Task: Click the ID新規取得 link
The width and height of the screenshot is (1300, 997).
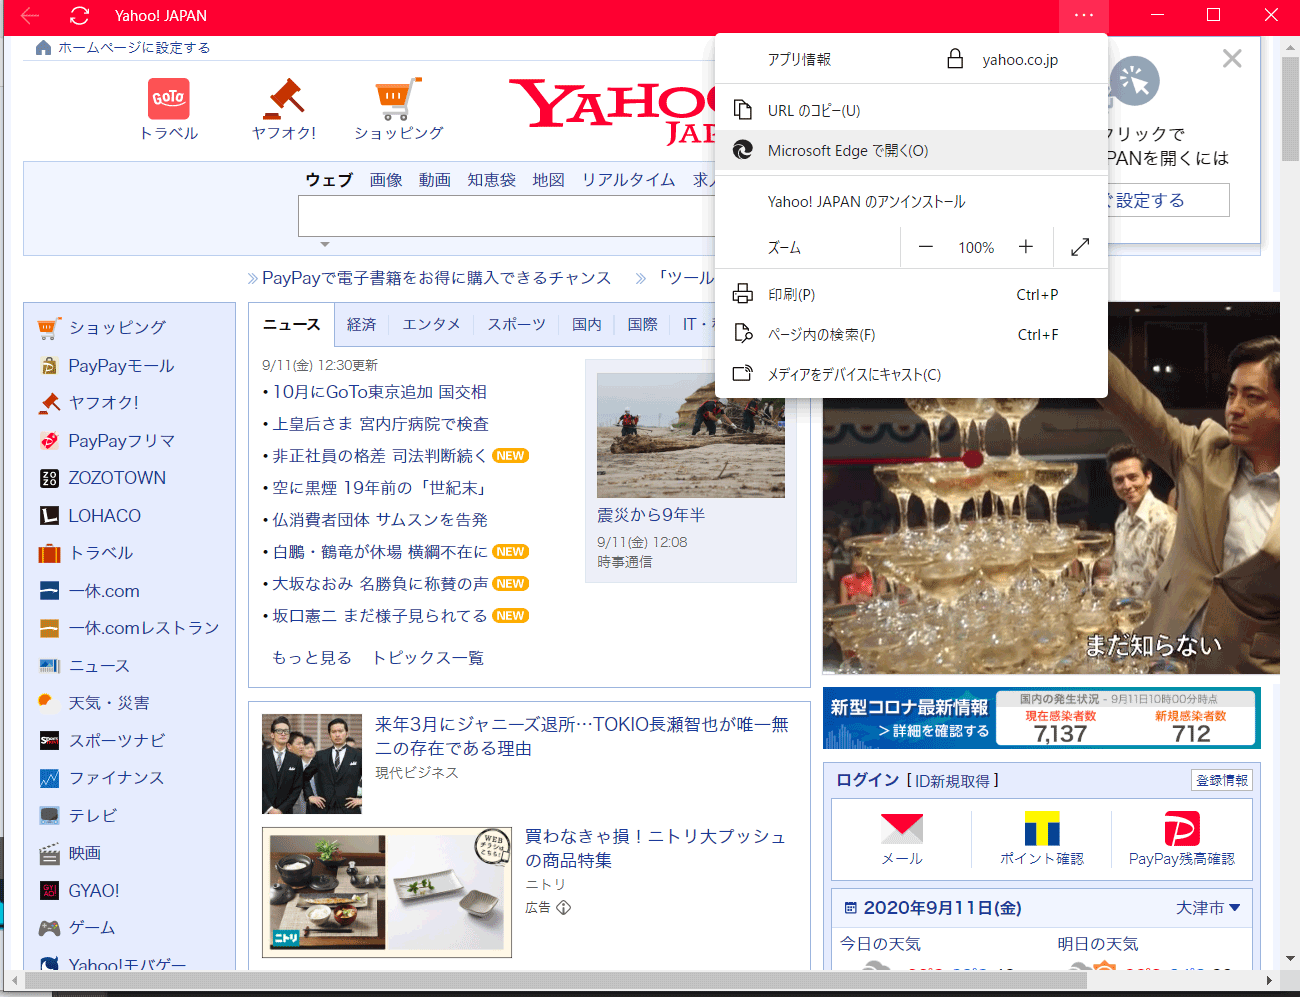Action: (952, 781)
